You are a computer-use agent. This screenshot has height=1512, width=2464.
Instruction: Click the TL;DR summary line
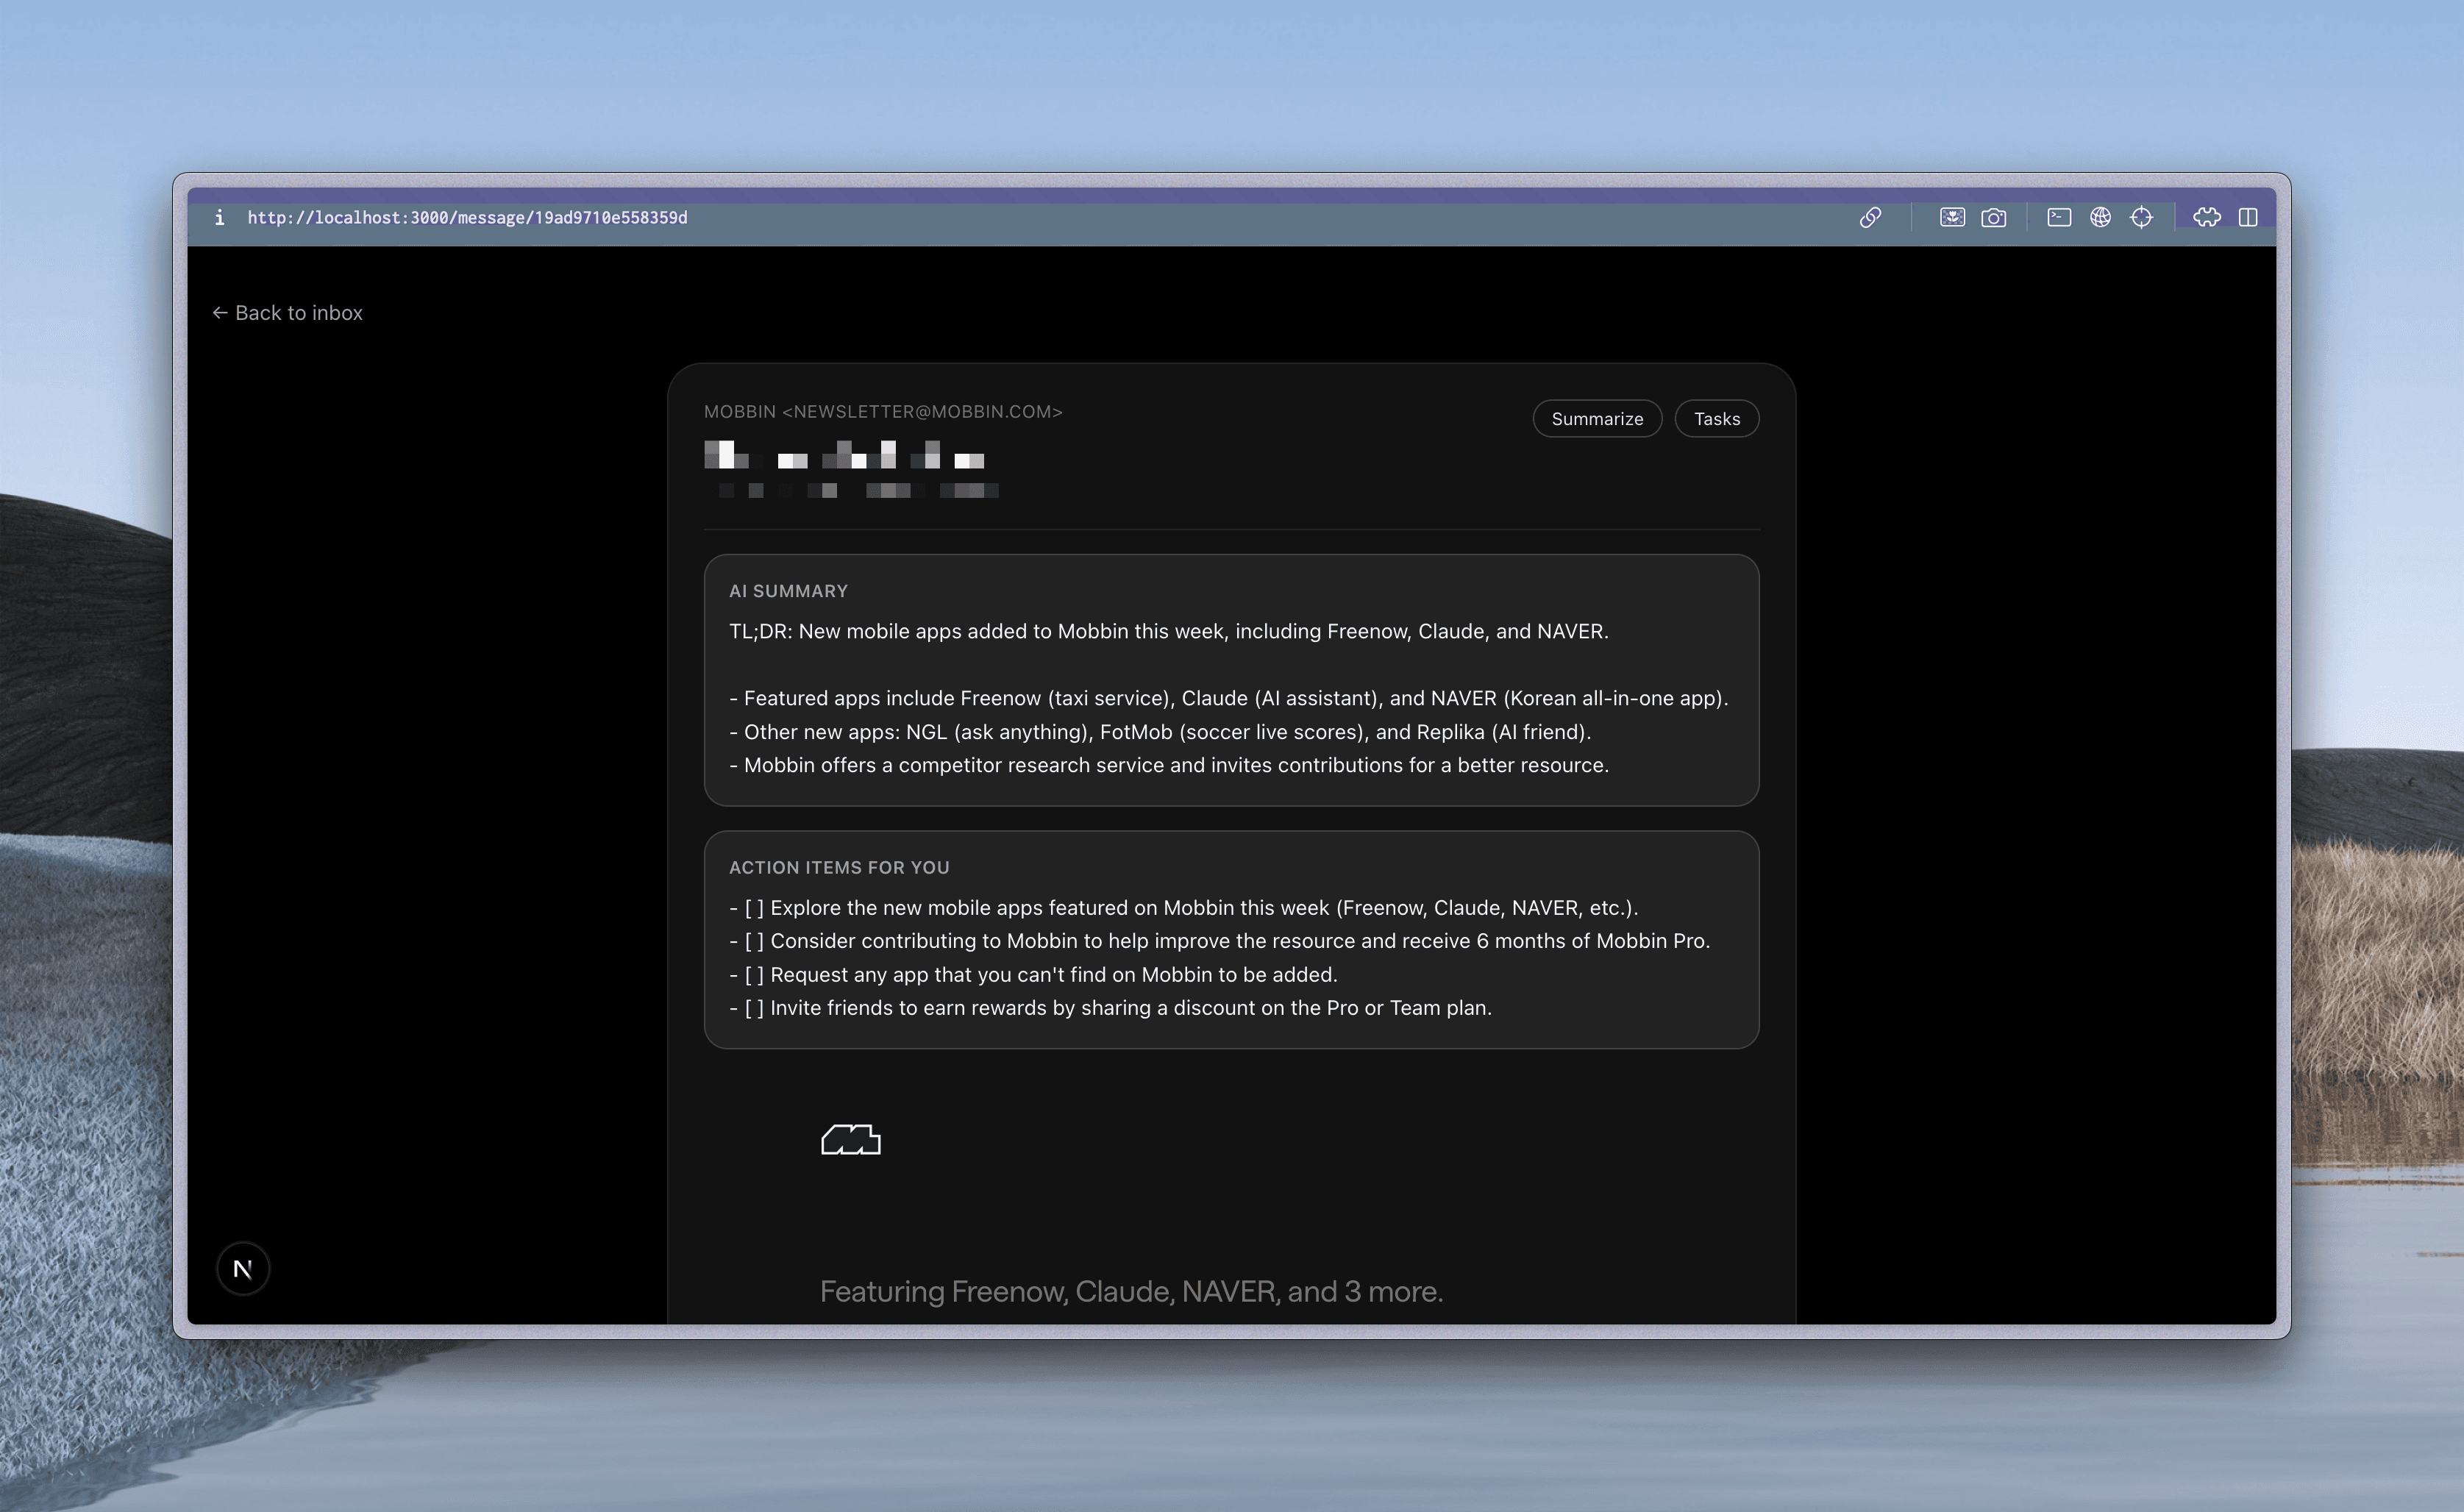tap(1169, 631)
